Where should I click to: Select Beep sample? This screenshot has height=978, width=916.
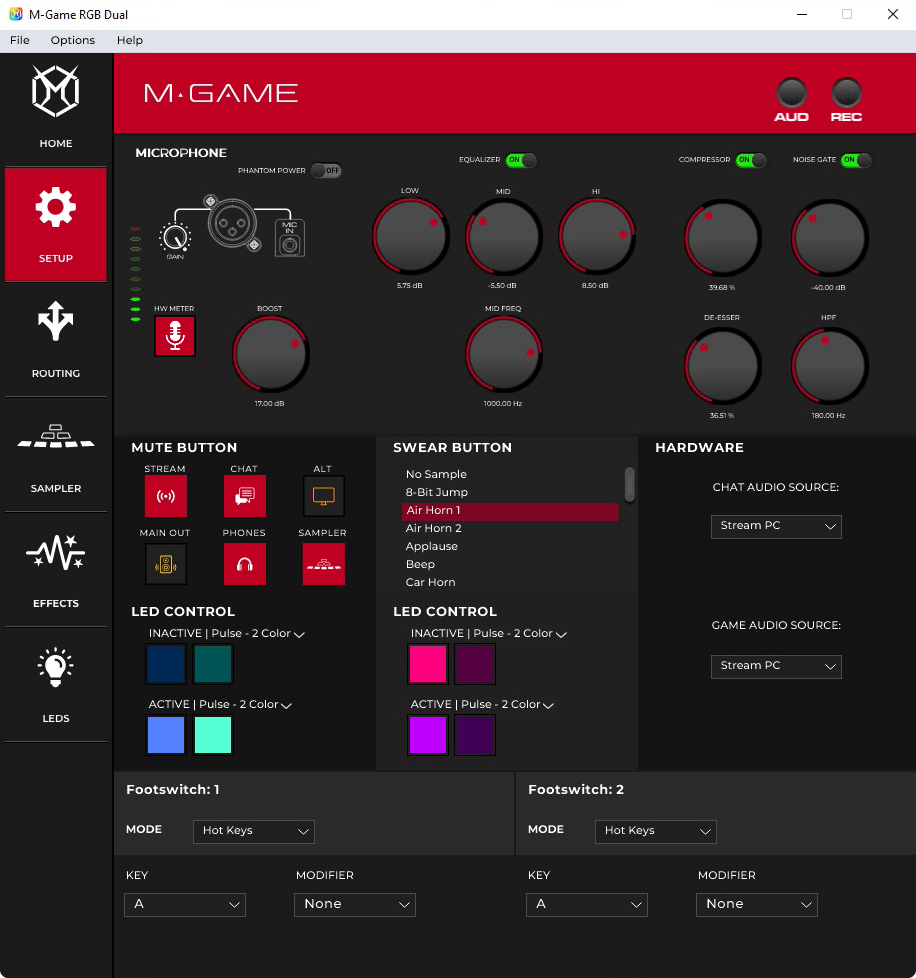[510, 564]
